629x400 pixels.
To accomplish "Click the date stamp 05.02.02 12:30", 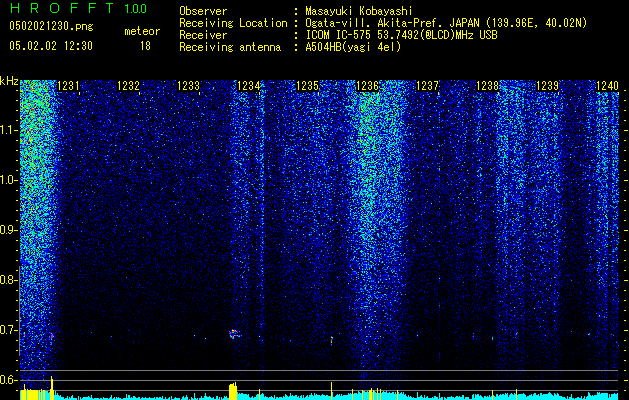I will 51,46.
